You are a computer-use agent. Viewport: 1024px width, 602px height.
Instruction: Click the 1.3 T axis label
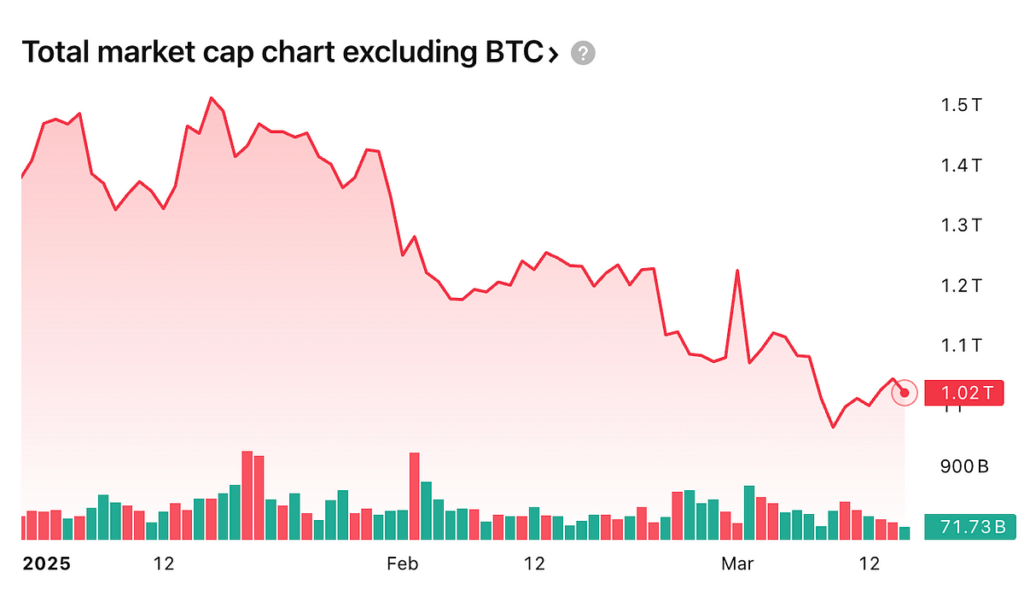(x=960, y=225)
